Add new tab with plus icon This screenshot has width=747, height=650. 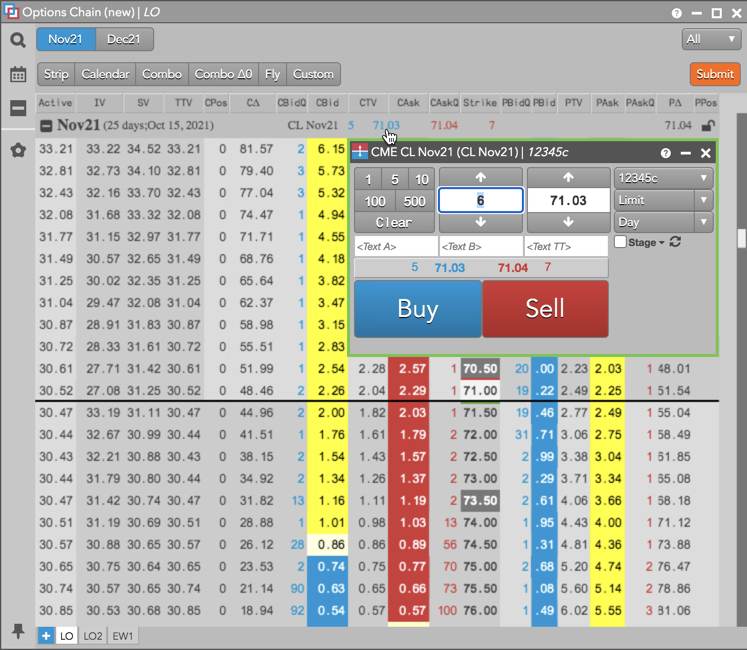pyautogui.click(x=46, y=635)
